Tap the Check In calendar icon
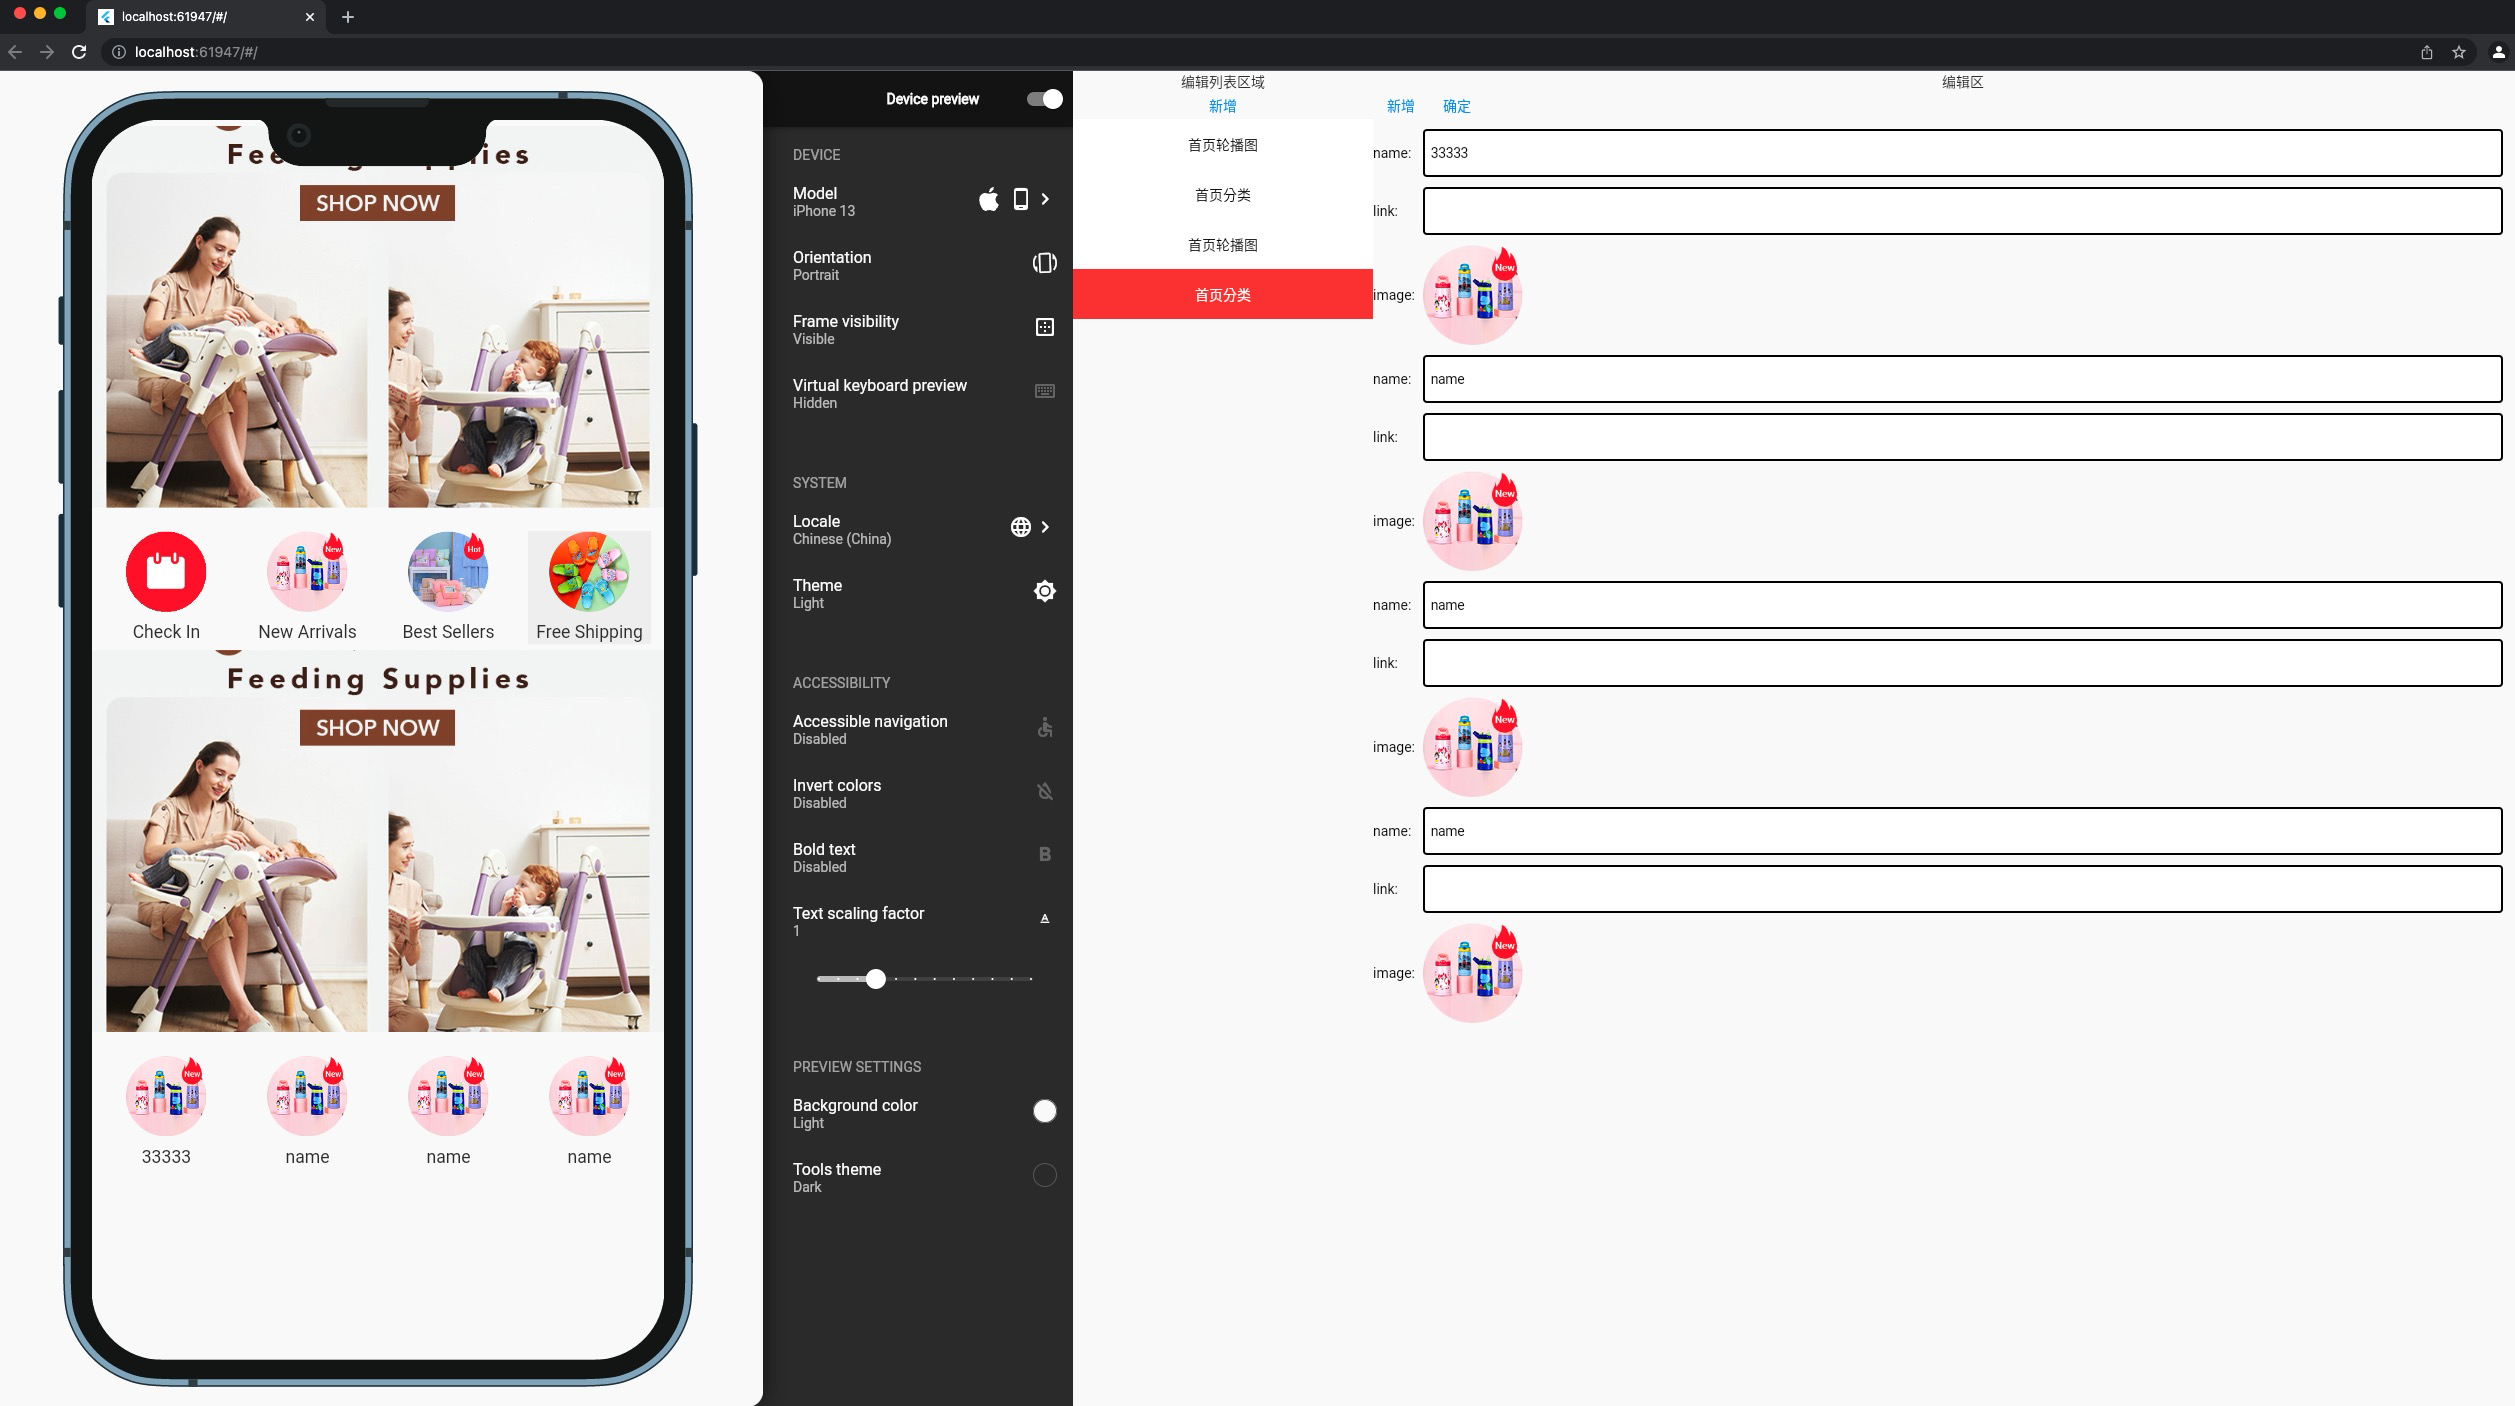The height and width of the screenshot is (1406, 2515). 166,572
